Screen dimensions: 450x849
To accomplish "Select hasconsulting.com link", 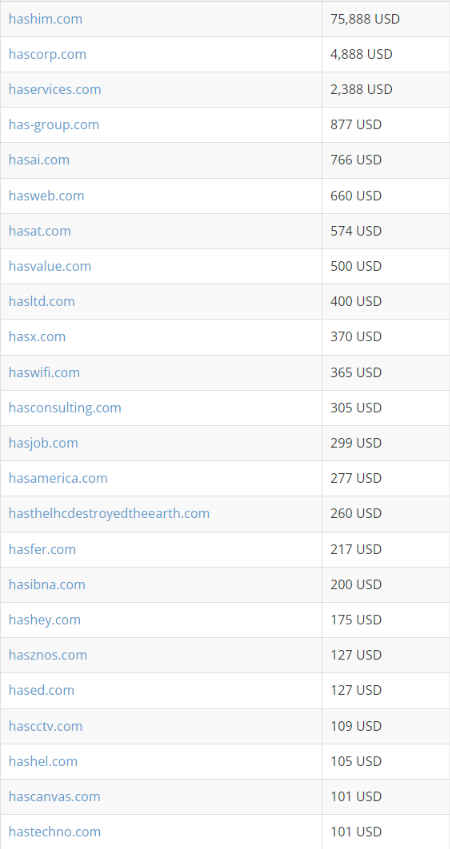I will pos(64,407).
